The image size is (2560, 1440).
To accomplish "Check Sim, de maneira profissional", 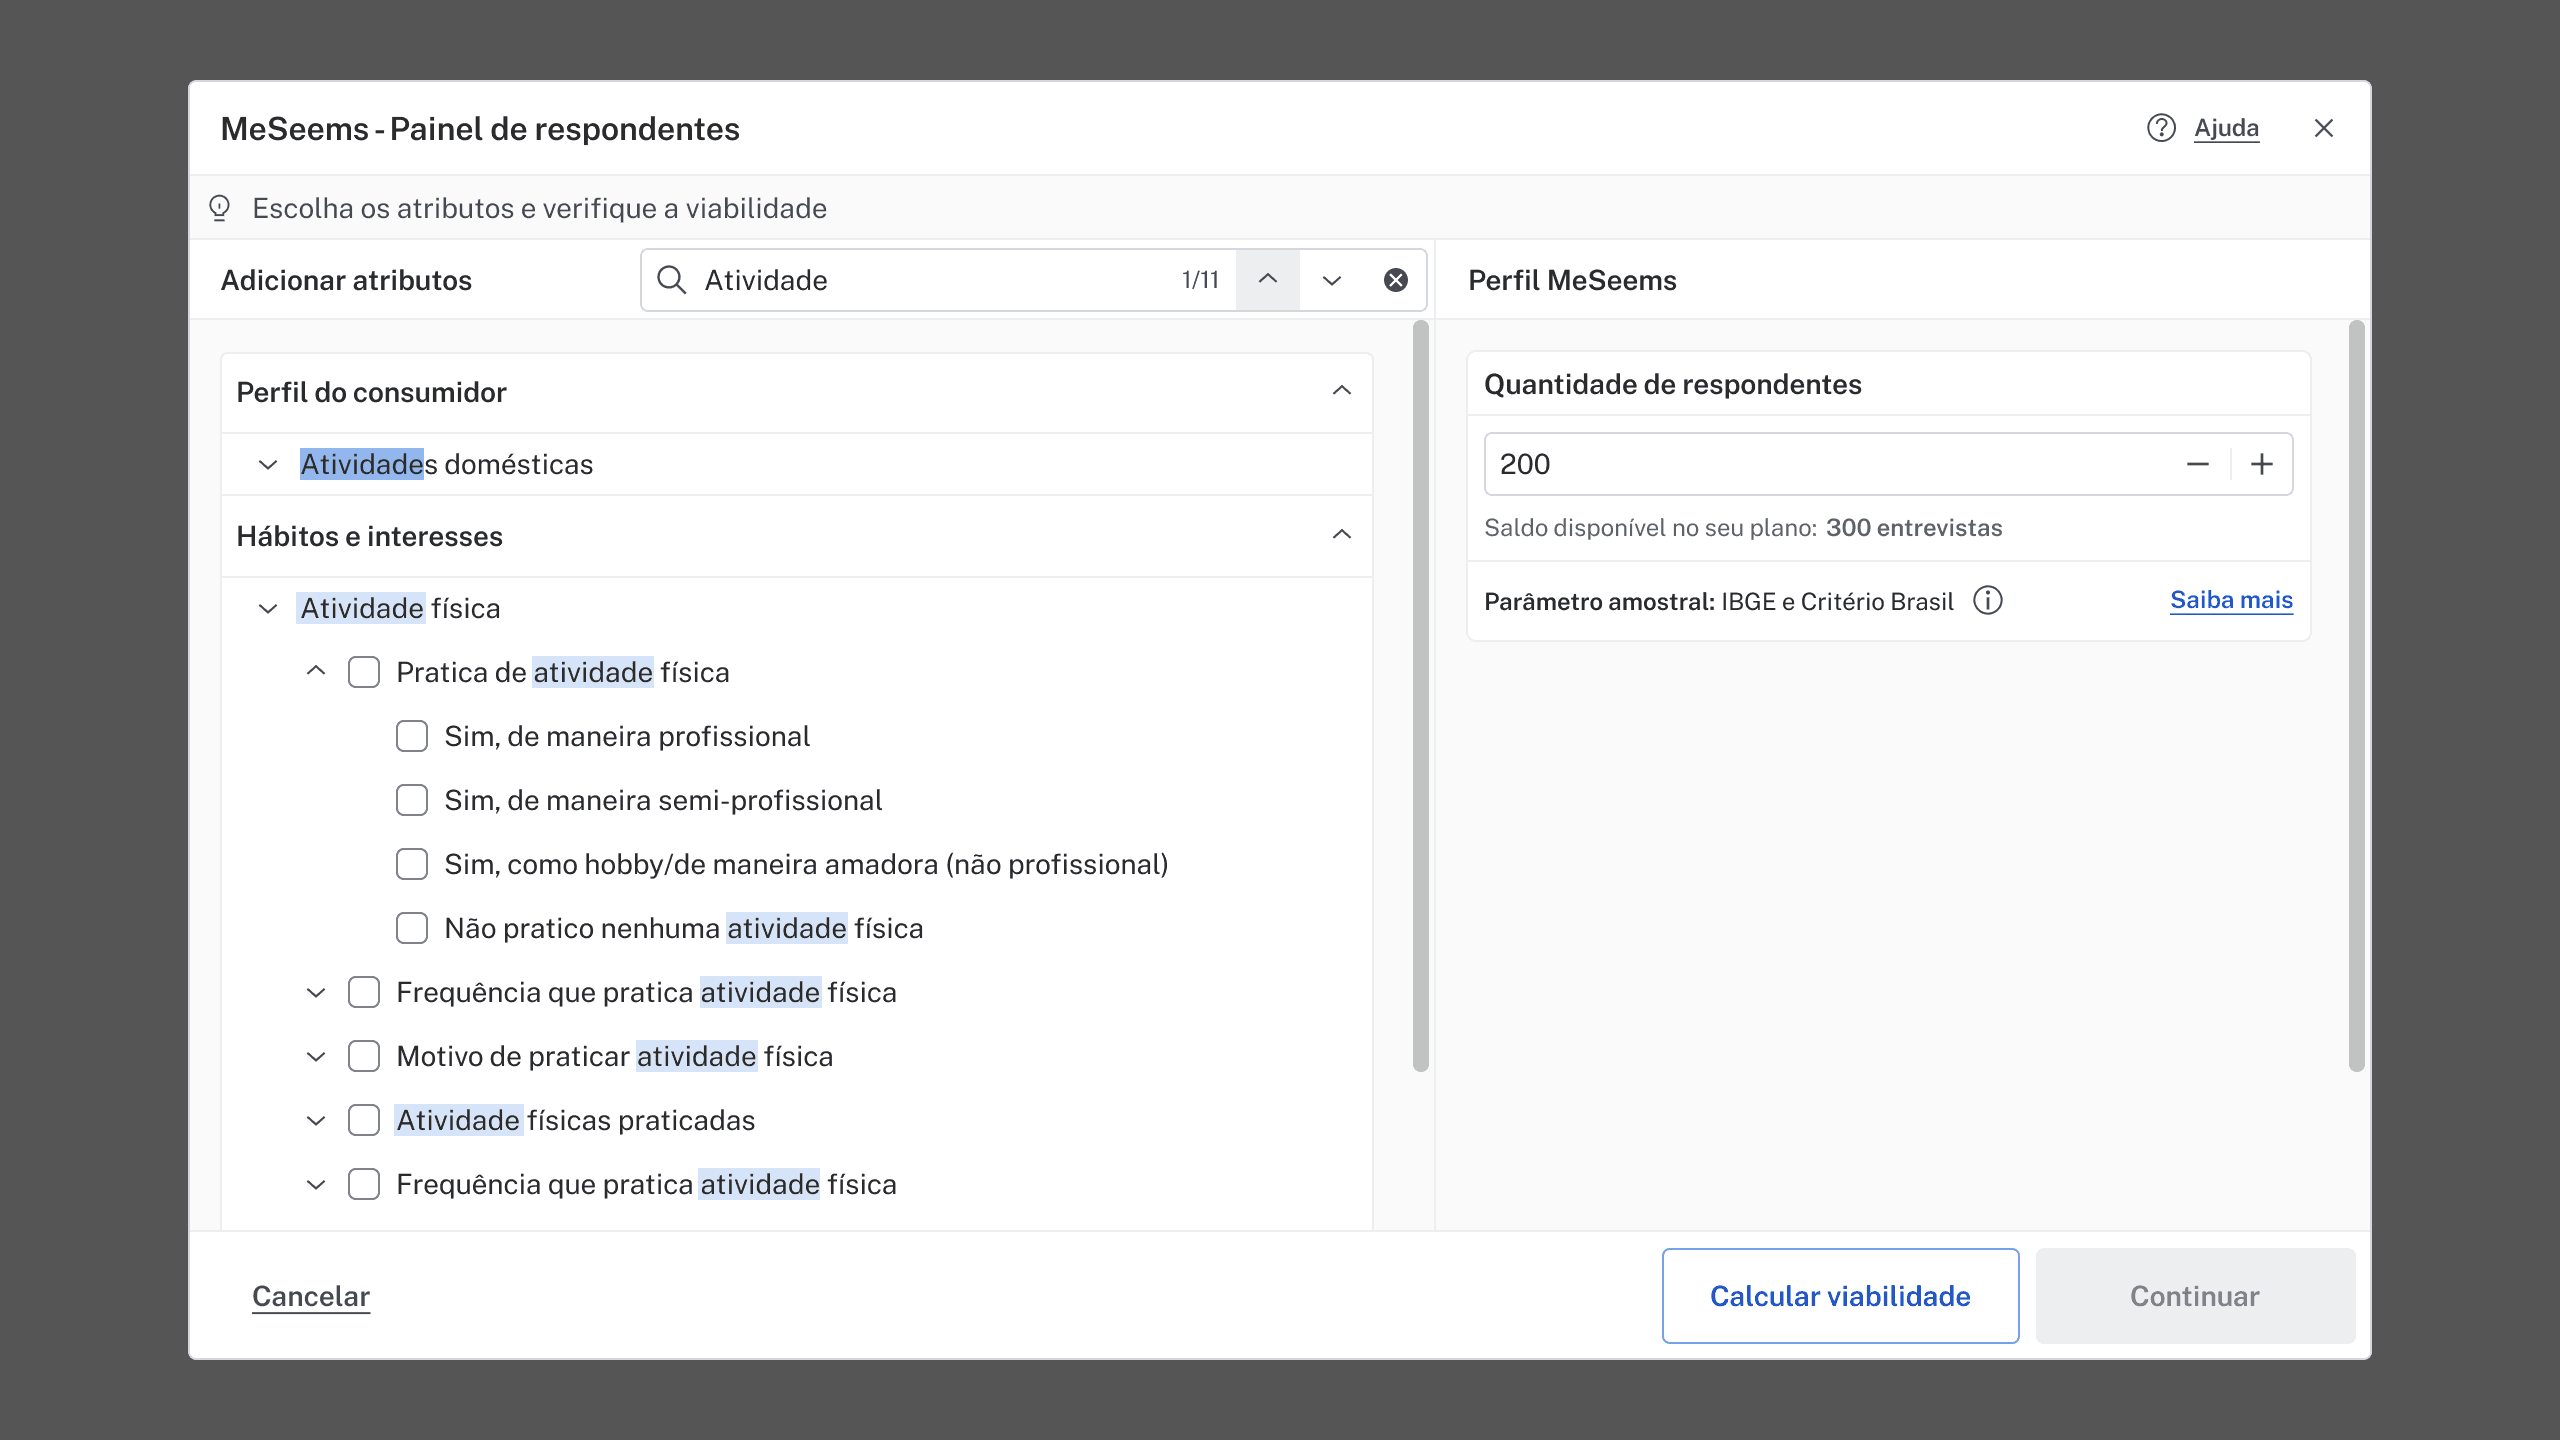I will click(411, 736).
